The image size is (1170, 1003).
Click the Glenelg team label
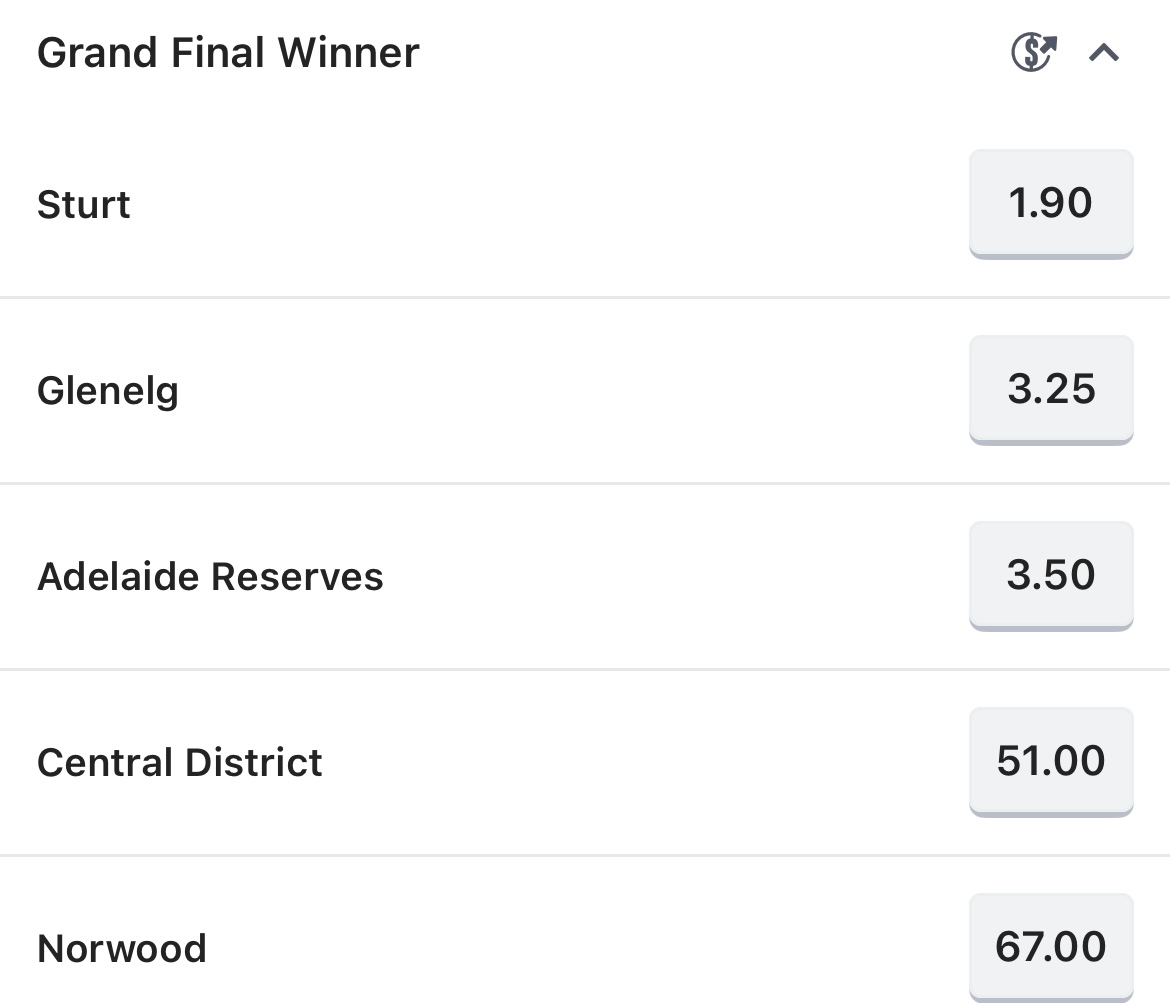click(108, 391)
